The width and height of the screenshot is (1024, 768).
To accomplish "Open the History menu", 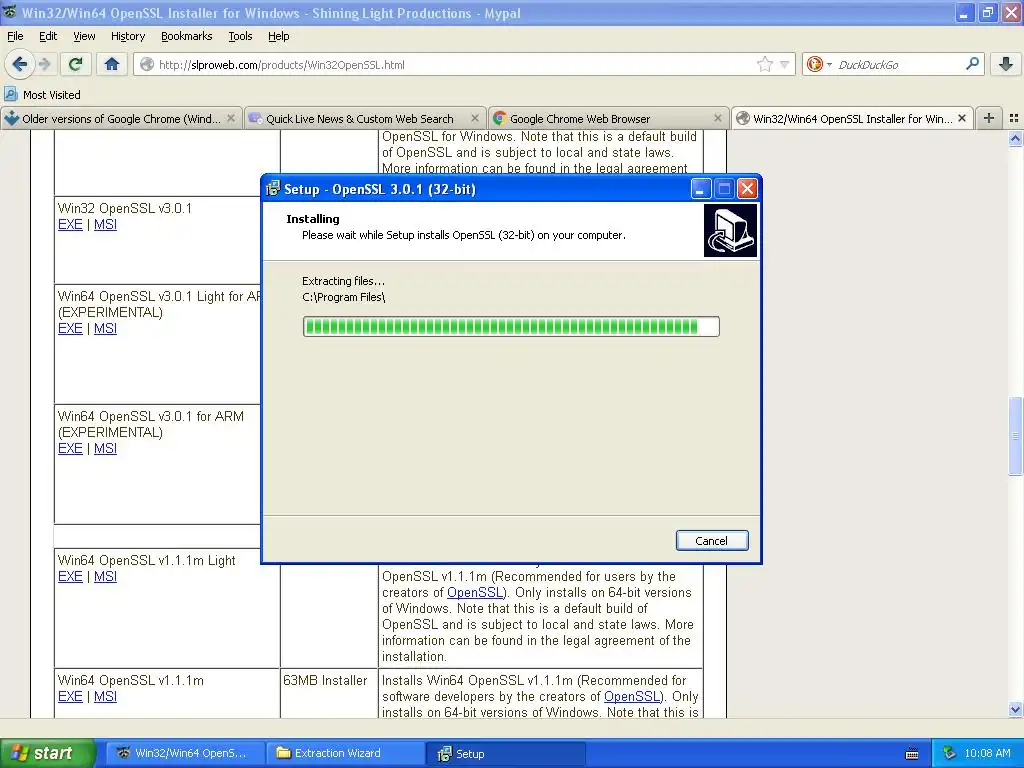I will coord(128,36).
